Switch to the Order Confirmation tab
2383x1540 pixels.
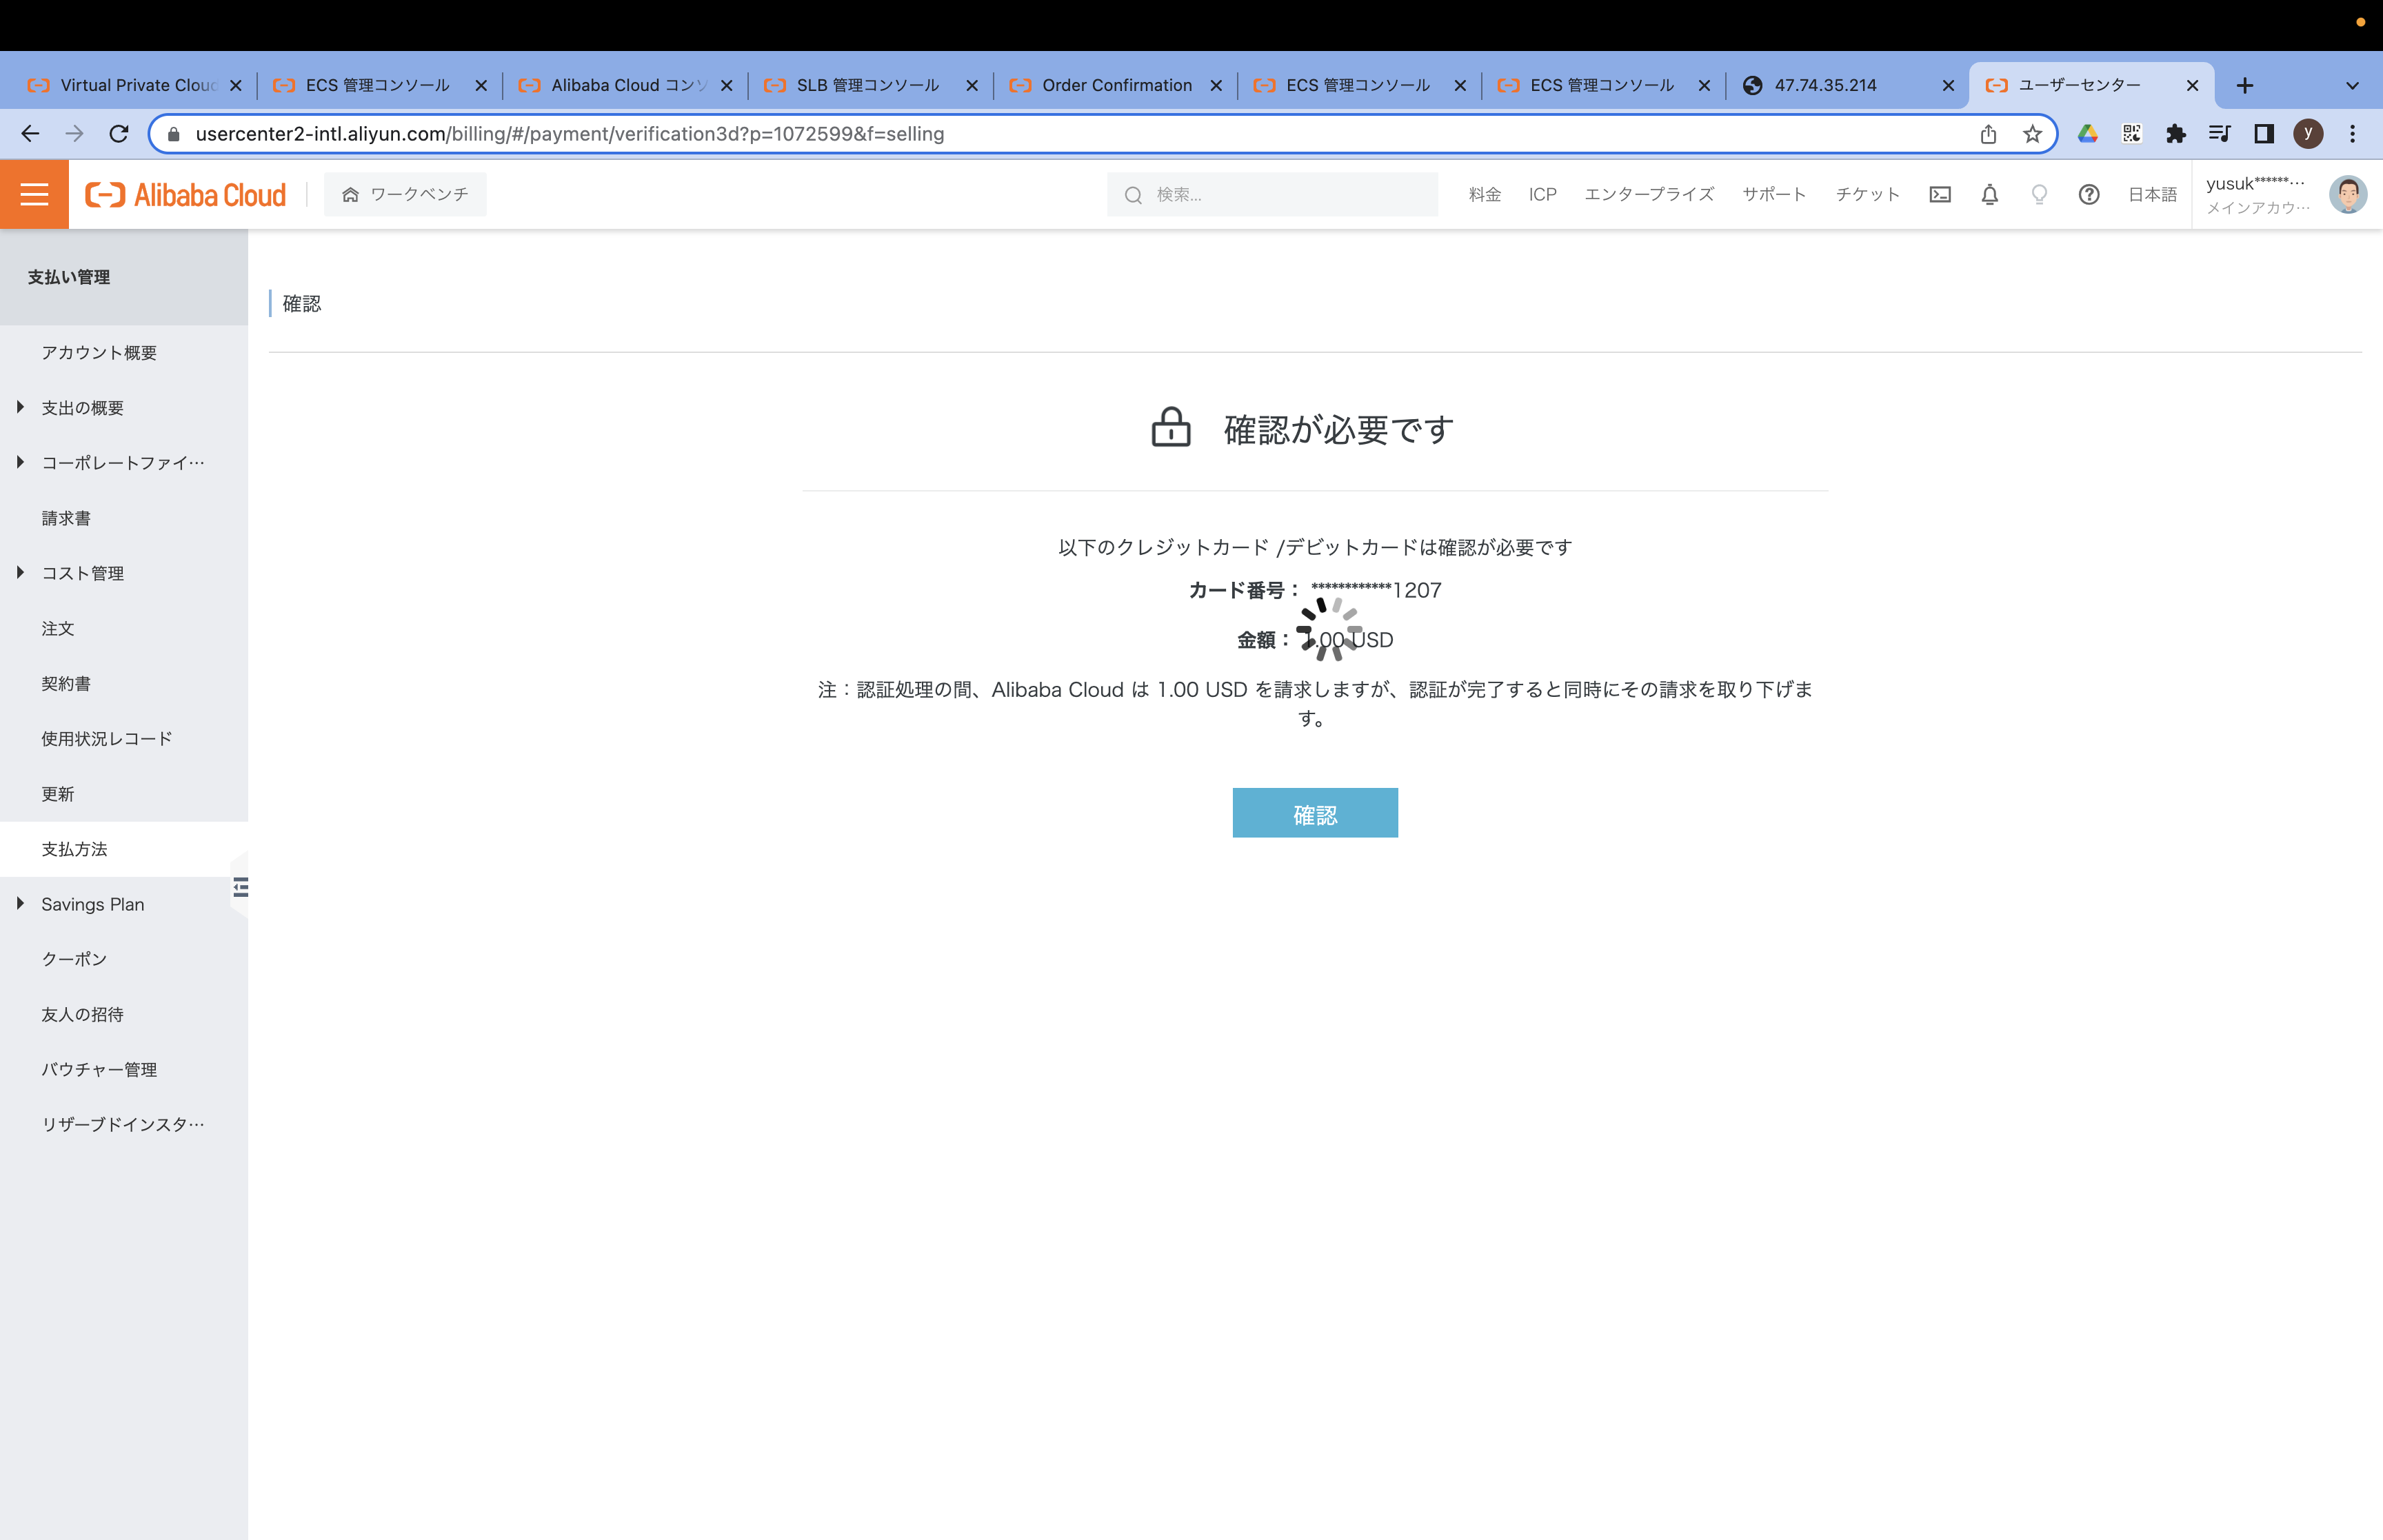click(x=1116, y=85)
